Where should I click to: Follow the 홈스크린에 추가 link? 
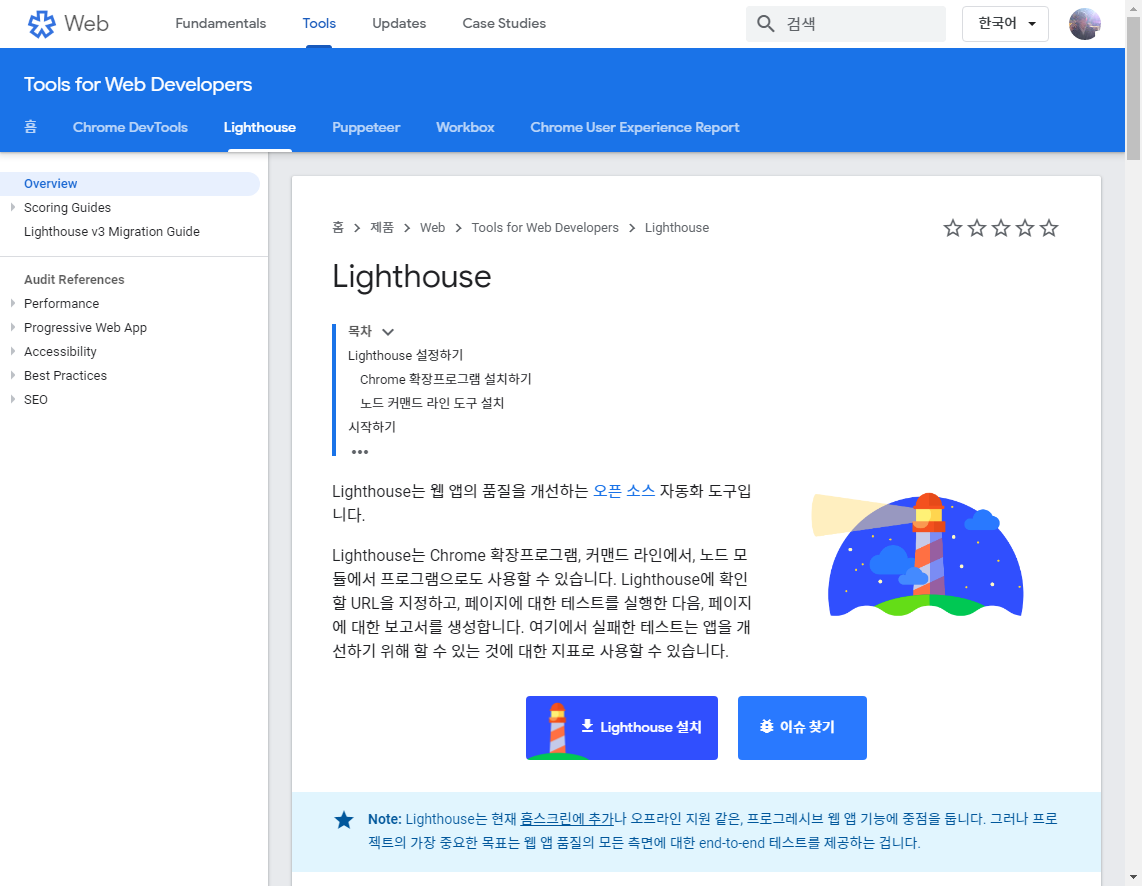[x=567, y=819]
